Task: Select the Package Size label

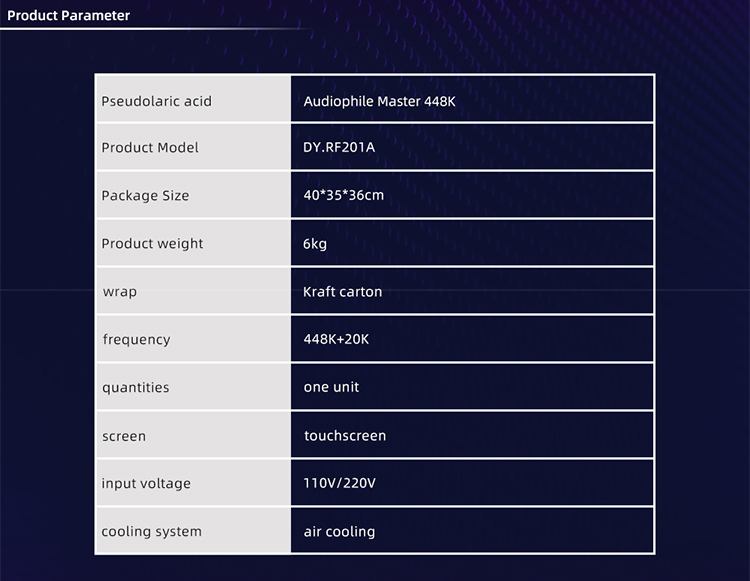Action: [x=145, y=196]
